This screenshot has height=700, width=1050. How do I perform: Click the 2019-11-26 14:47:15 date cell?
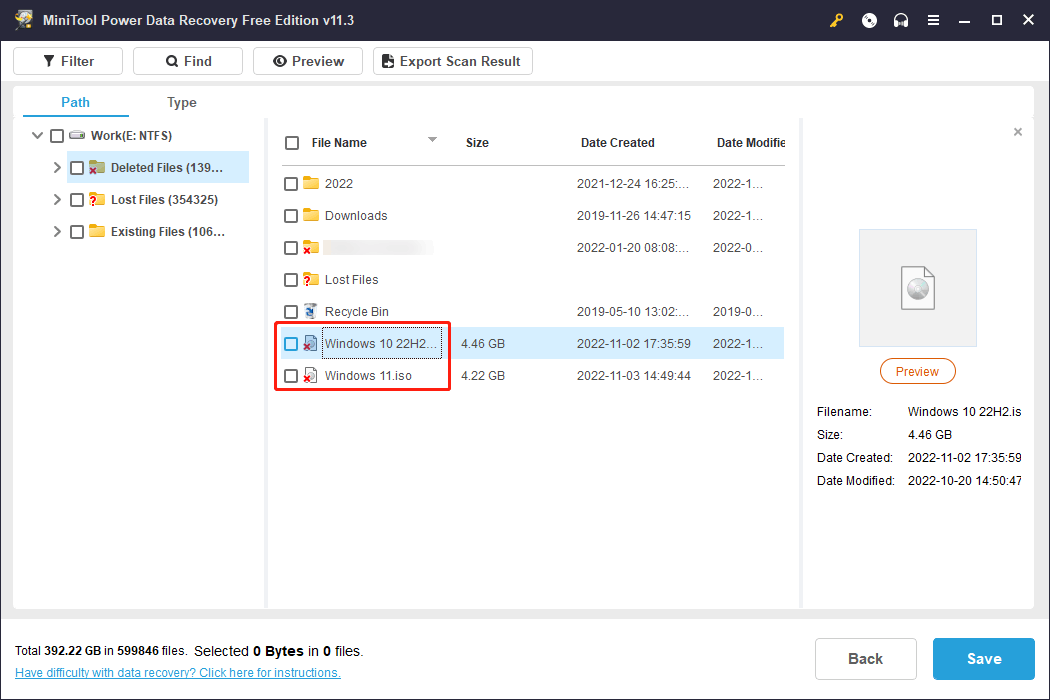pyautogui.click(x=633, y=216)
